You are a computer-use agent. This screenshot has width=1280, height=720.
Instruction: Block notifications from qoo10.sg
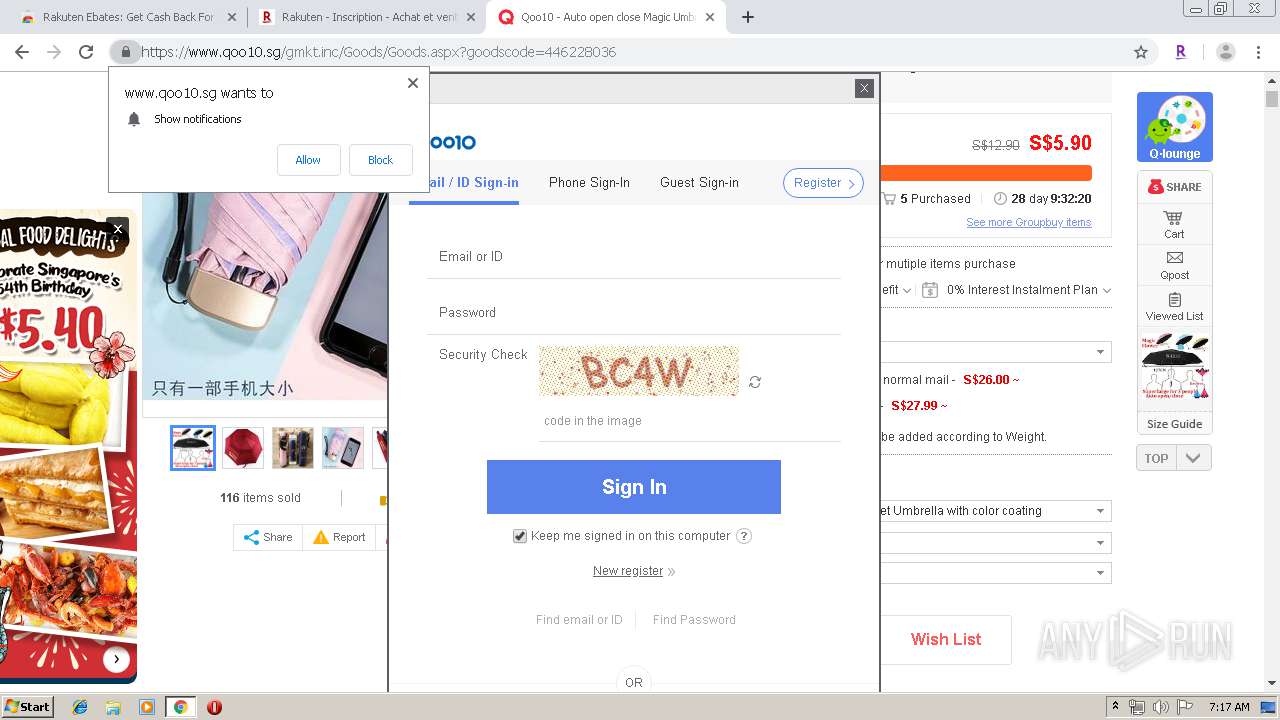pyautogui.click(x=380, y=160)
